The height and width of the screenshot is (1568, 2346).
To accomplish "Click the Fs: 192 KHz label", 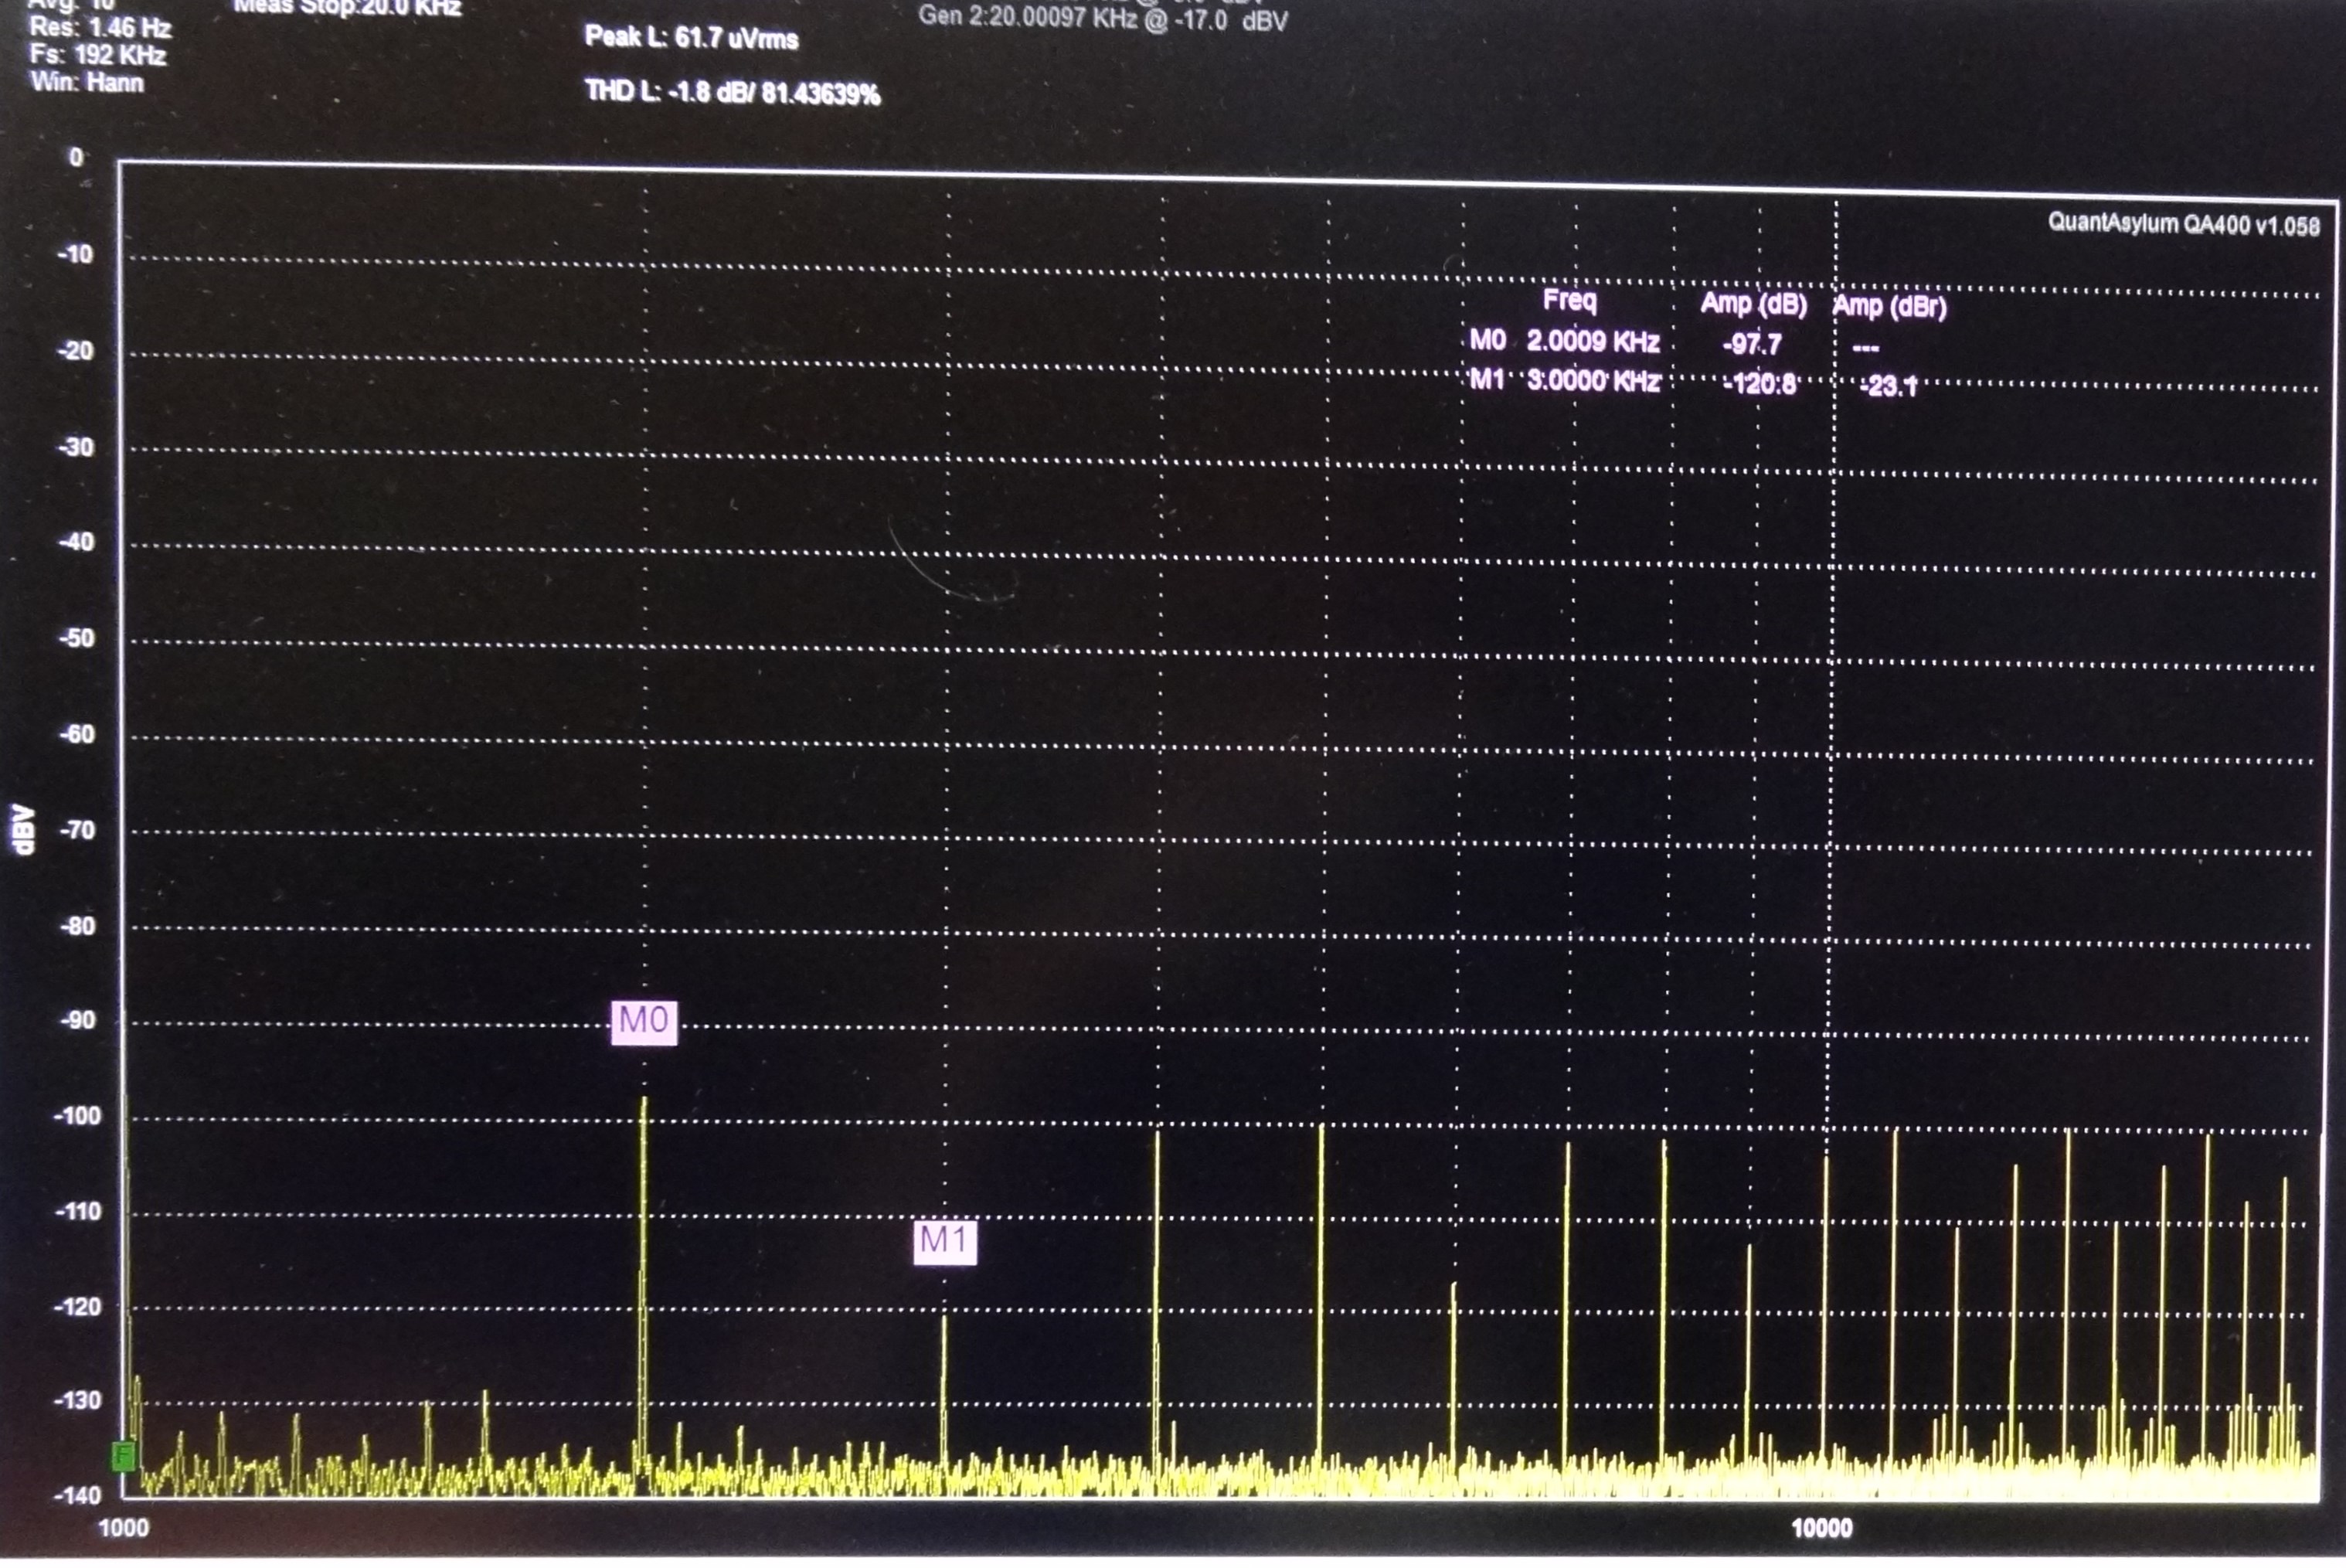I will [x=98, y=55].
